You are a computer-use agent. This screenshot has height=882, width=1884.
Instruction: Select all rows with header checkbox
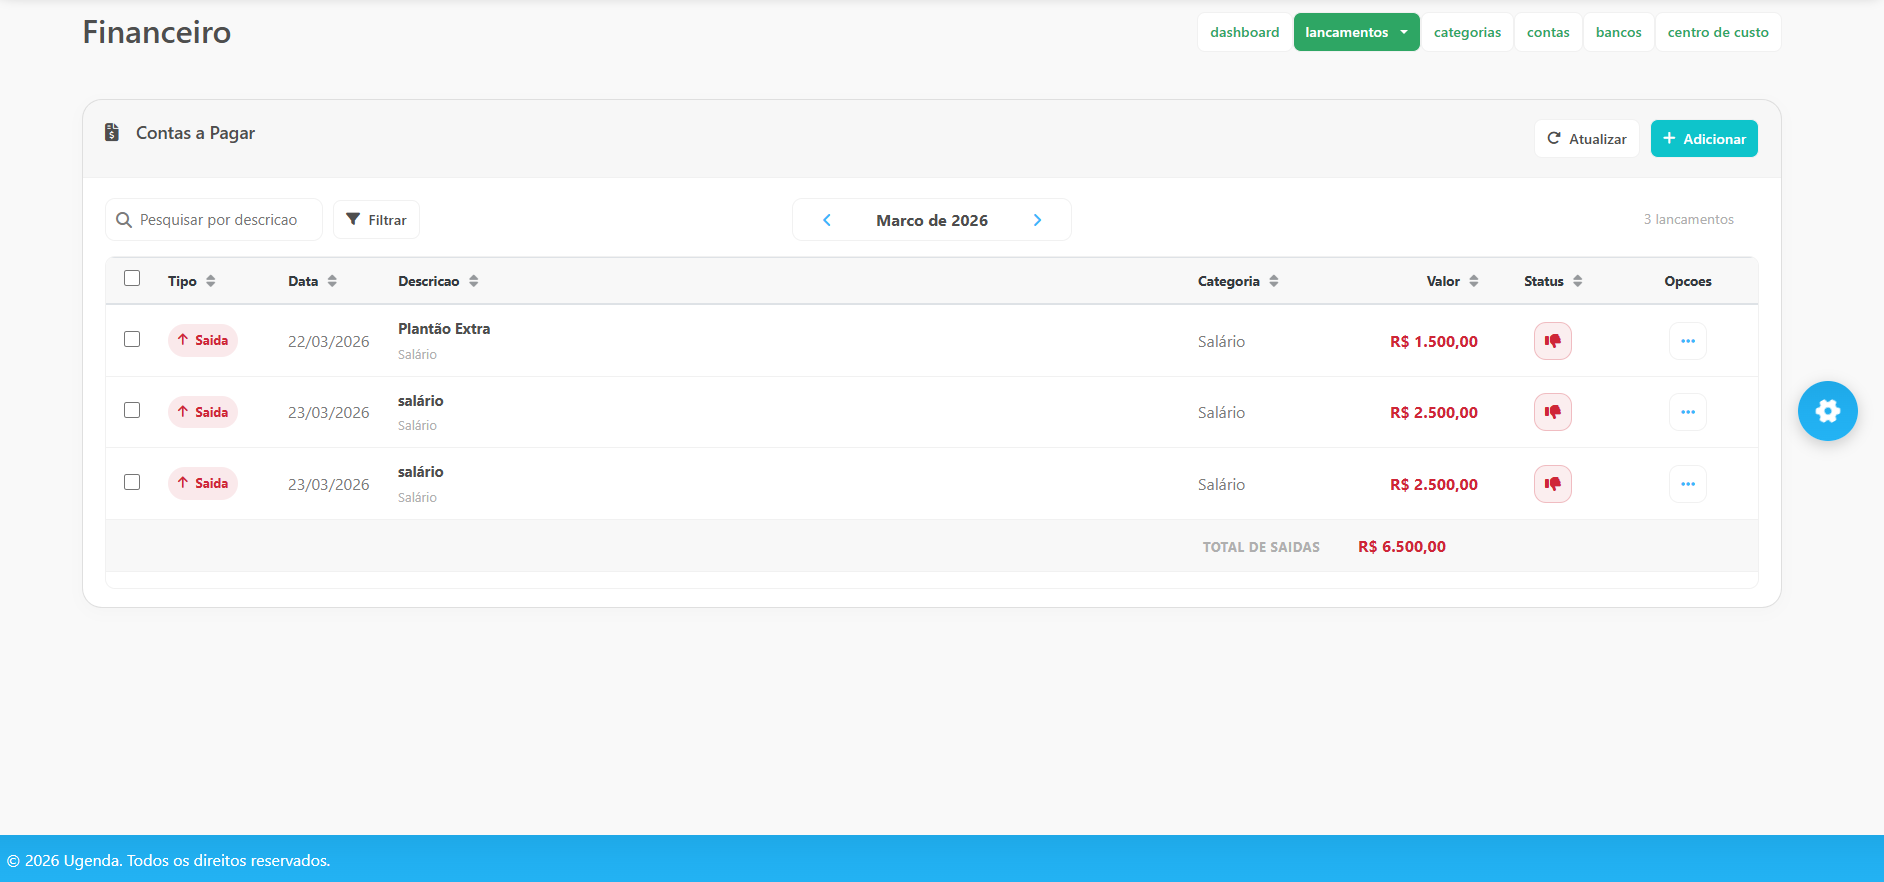pos(132,278)
